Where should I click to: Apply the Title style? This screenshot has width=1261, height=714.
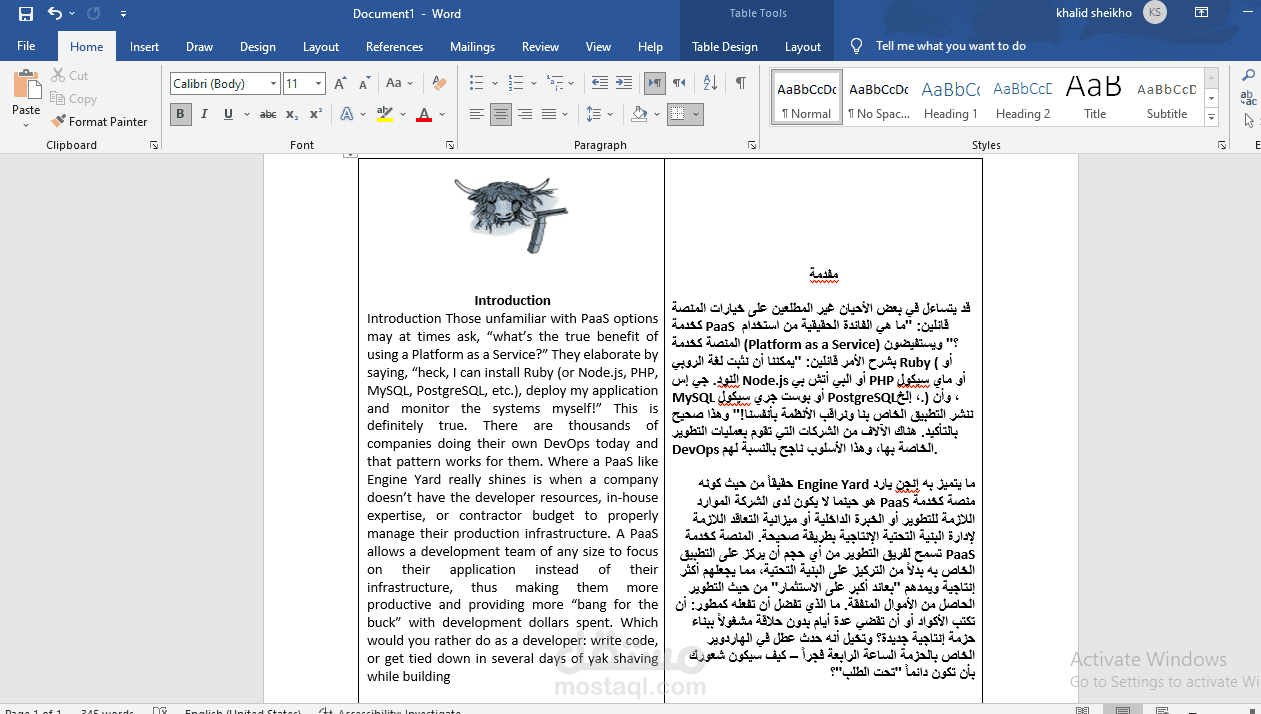pos(1095,97)
